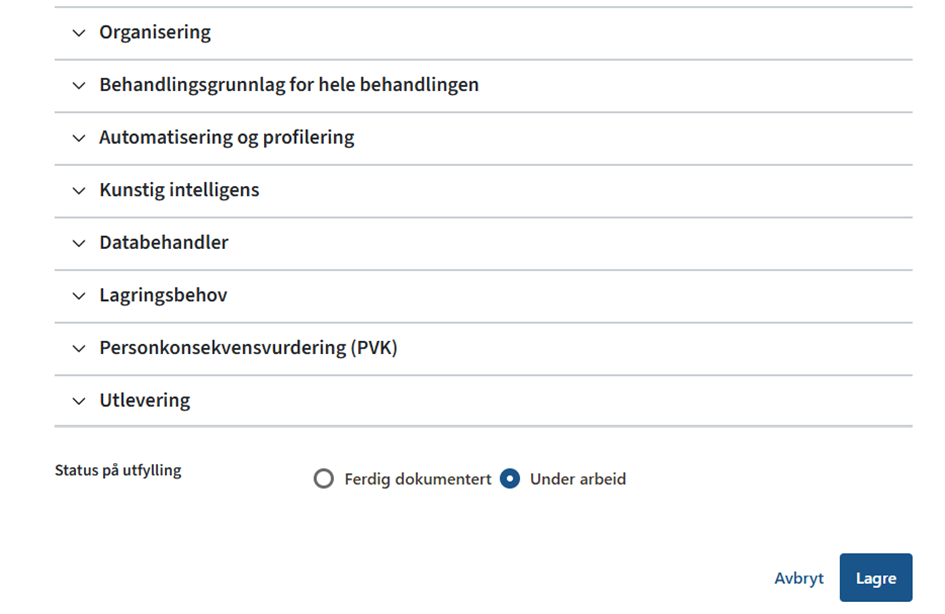Open the Kunstig intelligens section heading
Viewport: 945px width, 614px height.
[x=179, y=190]
